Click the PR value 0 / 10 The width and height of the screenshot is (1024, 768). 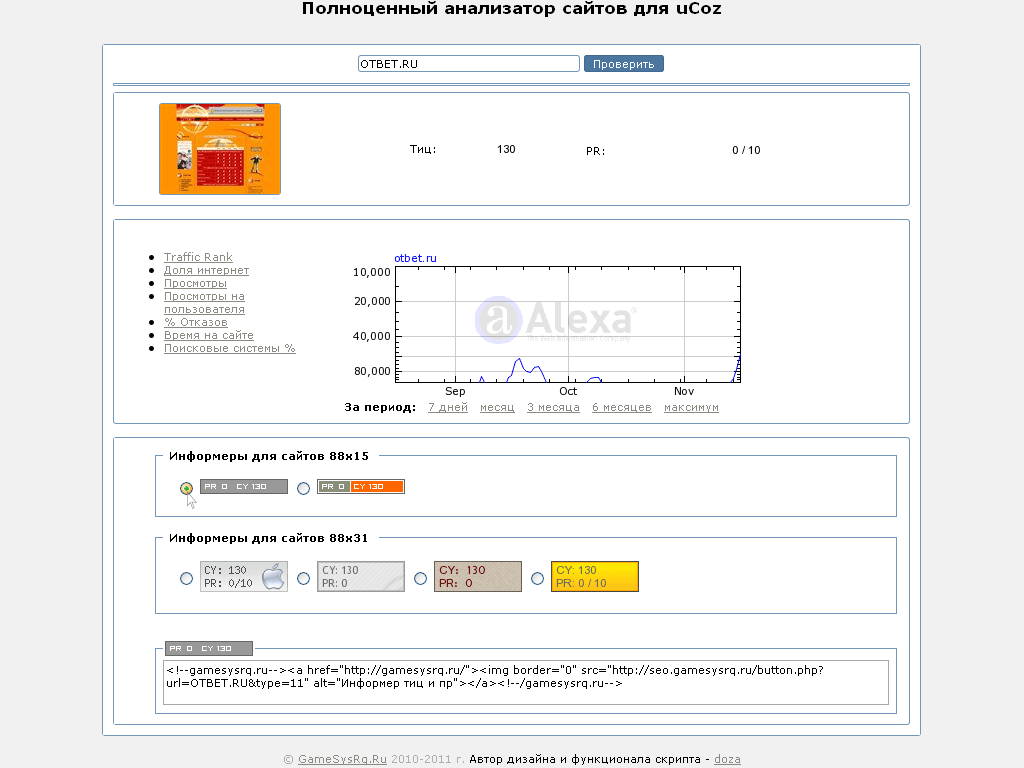746,150
